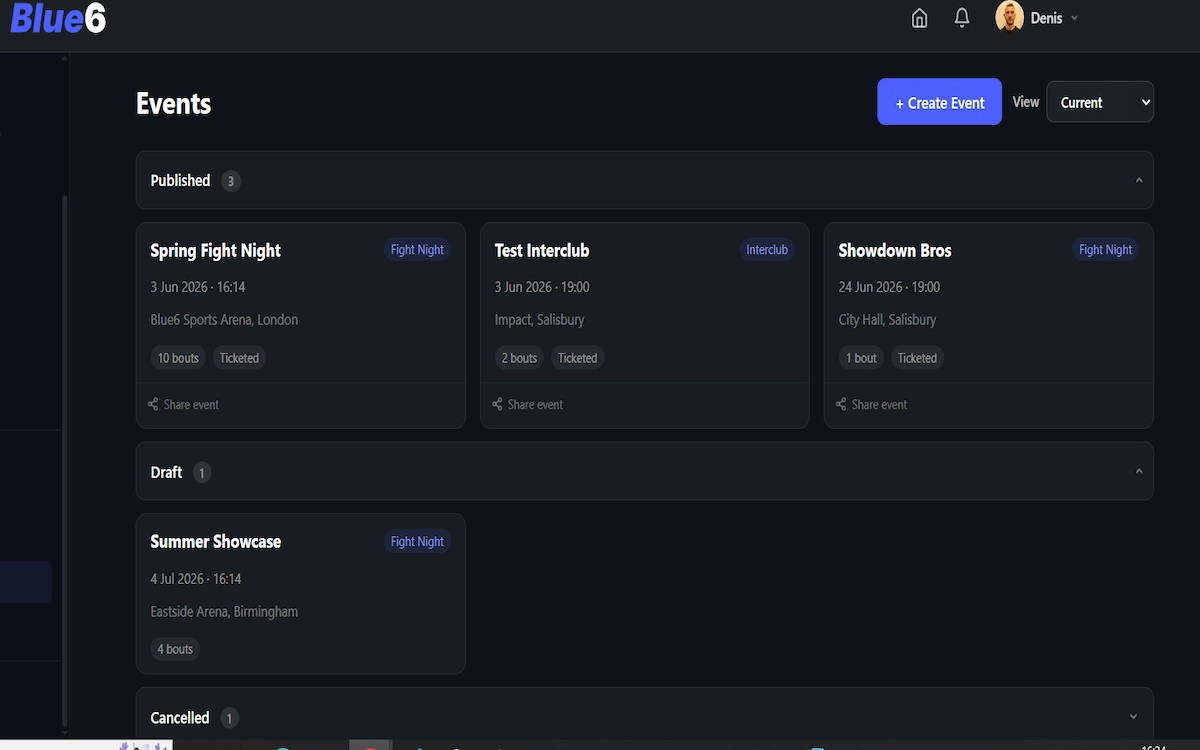Expand the Cancelled section chevron
The image size is (1200, 750).
[x=1133, y=716]
